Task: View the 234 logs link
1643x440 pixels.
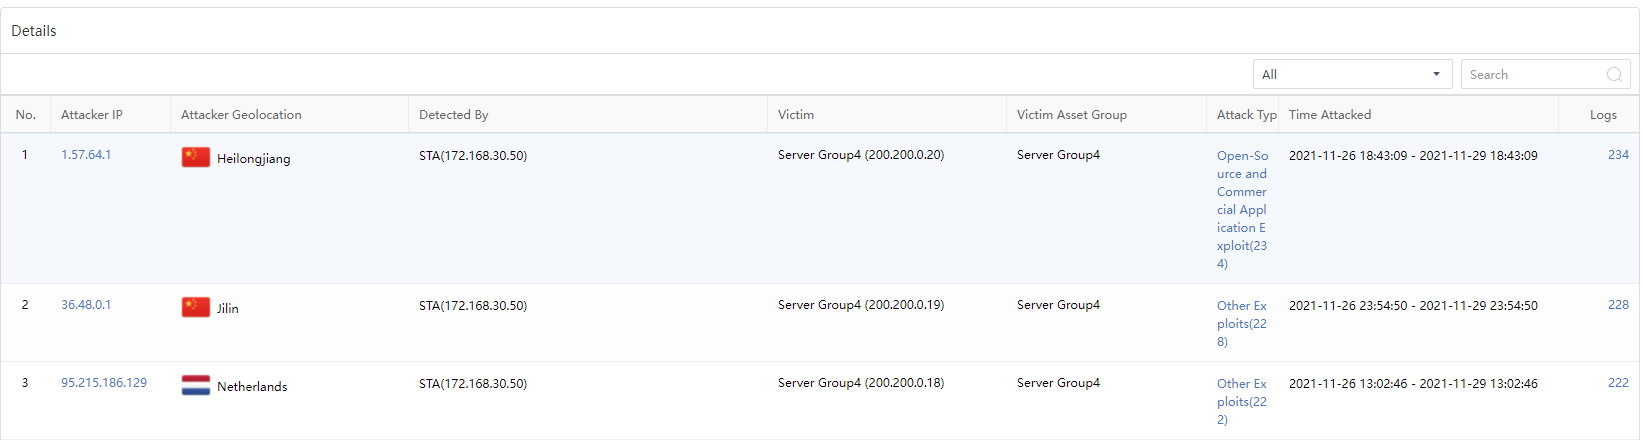Action: tap(1618, 155)
